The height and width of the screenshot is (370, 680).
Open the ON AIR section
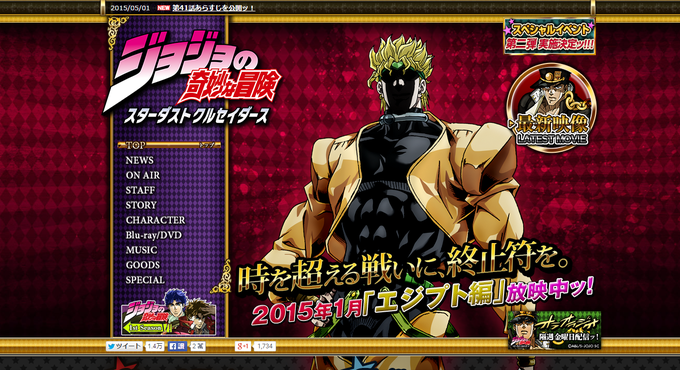pyautogui.click(x=143, y=175)
